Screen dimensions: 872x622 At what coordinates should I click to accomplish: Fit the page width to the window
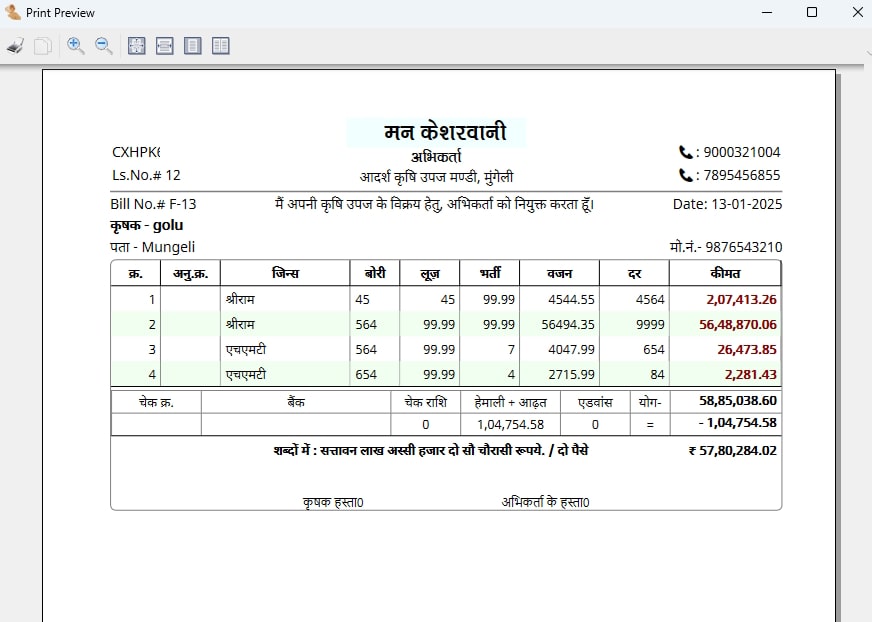click(x=165, y=46)
